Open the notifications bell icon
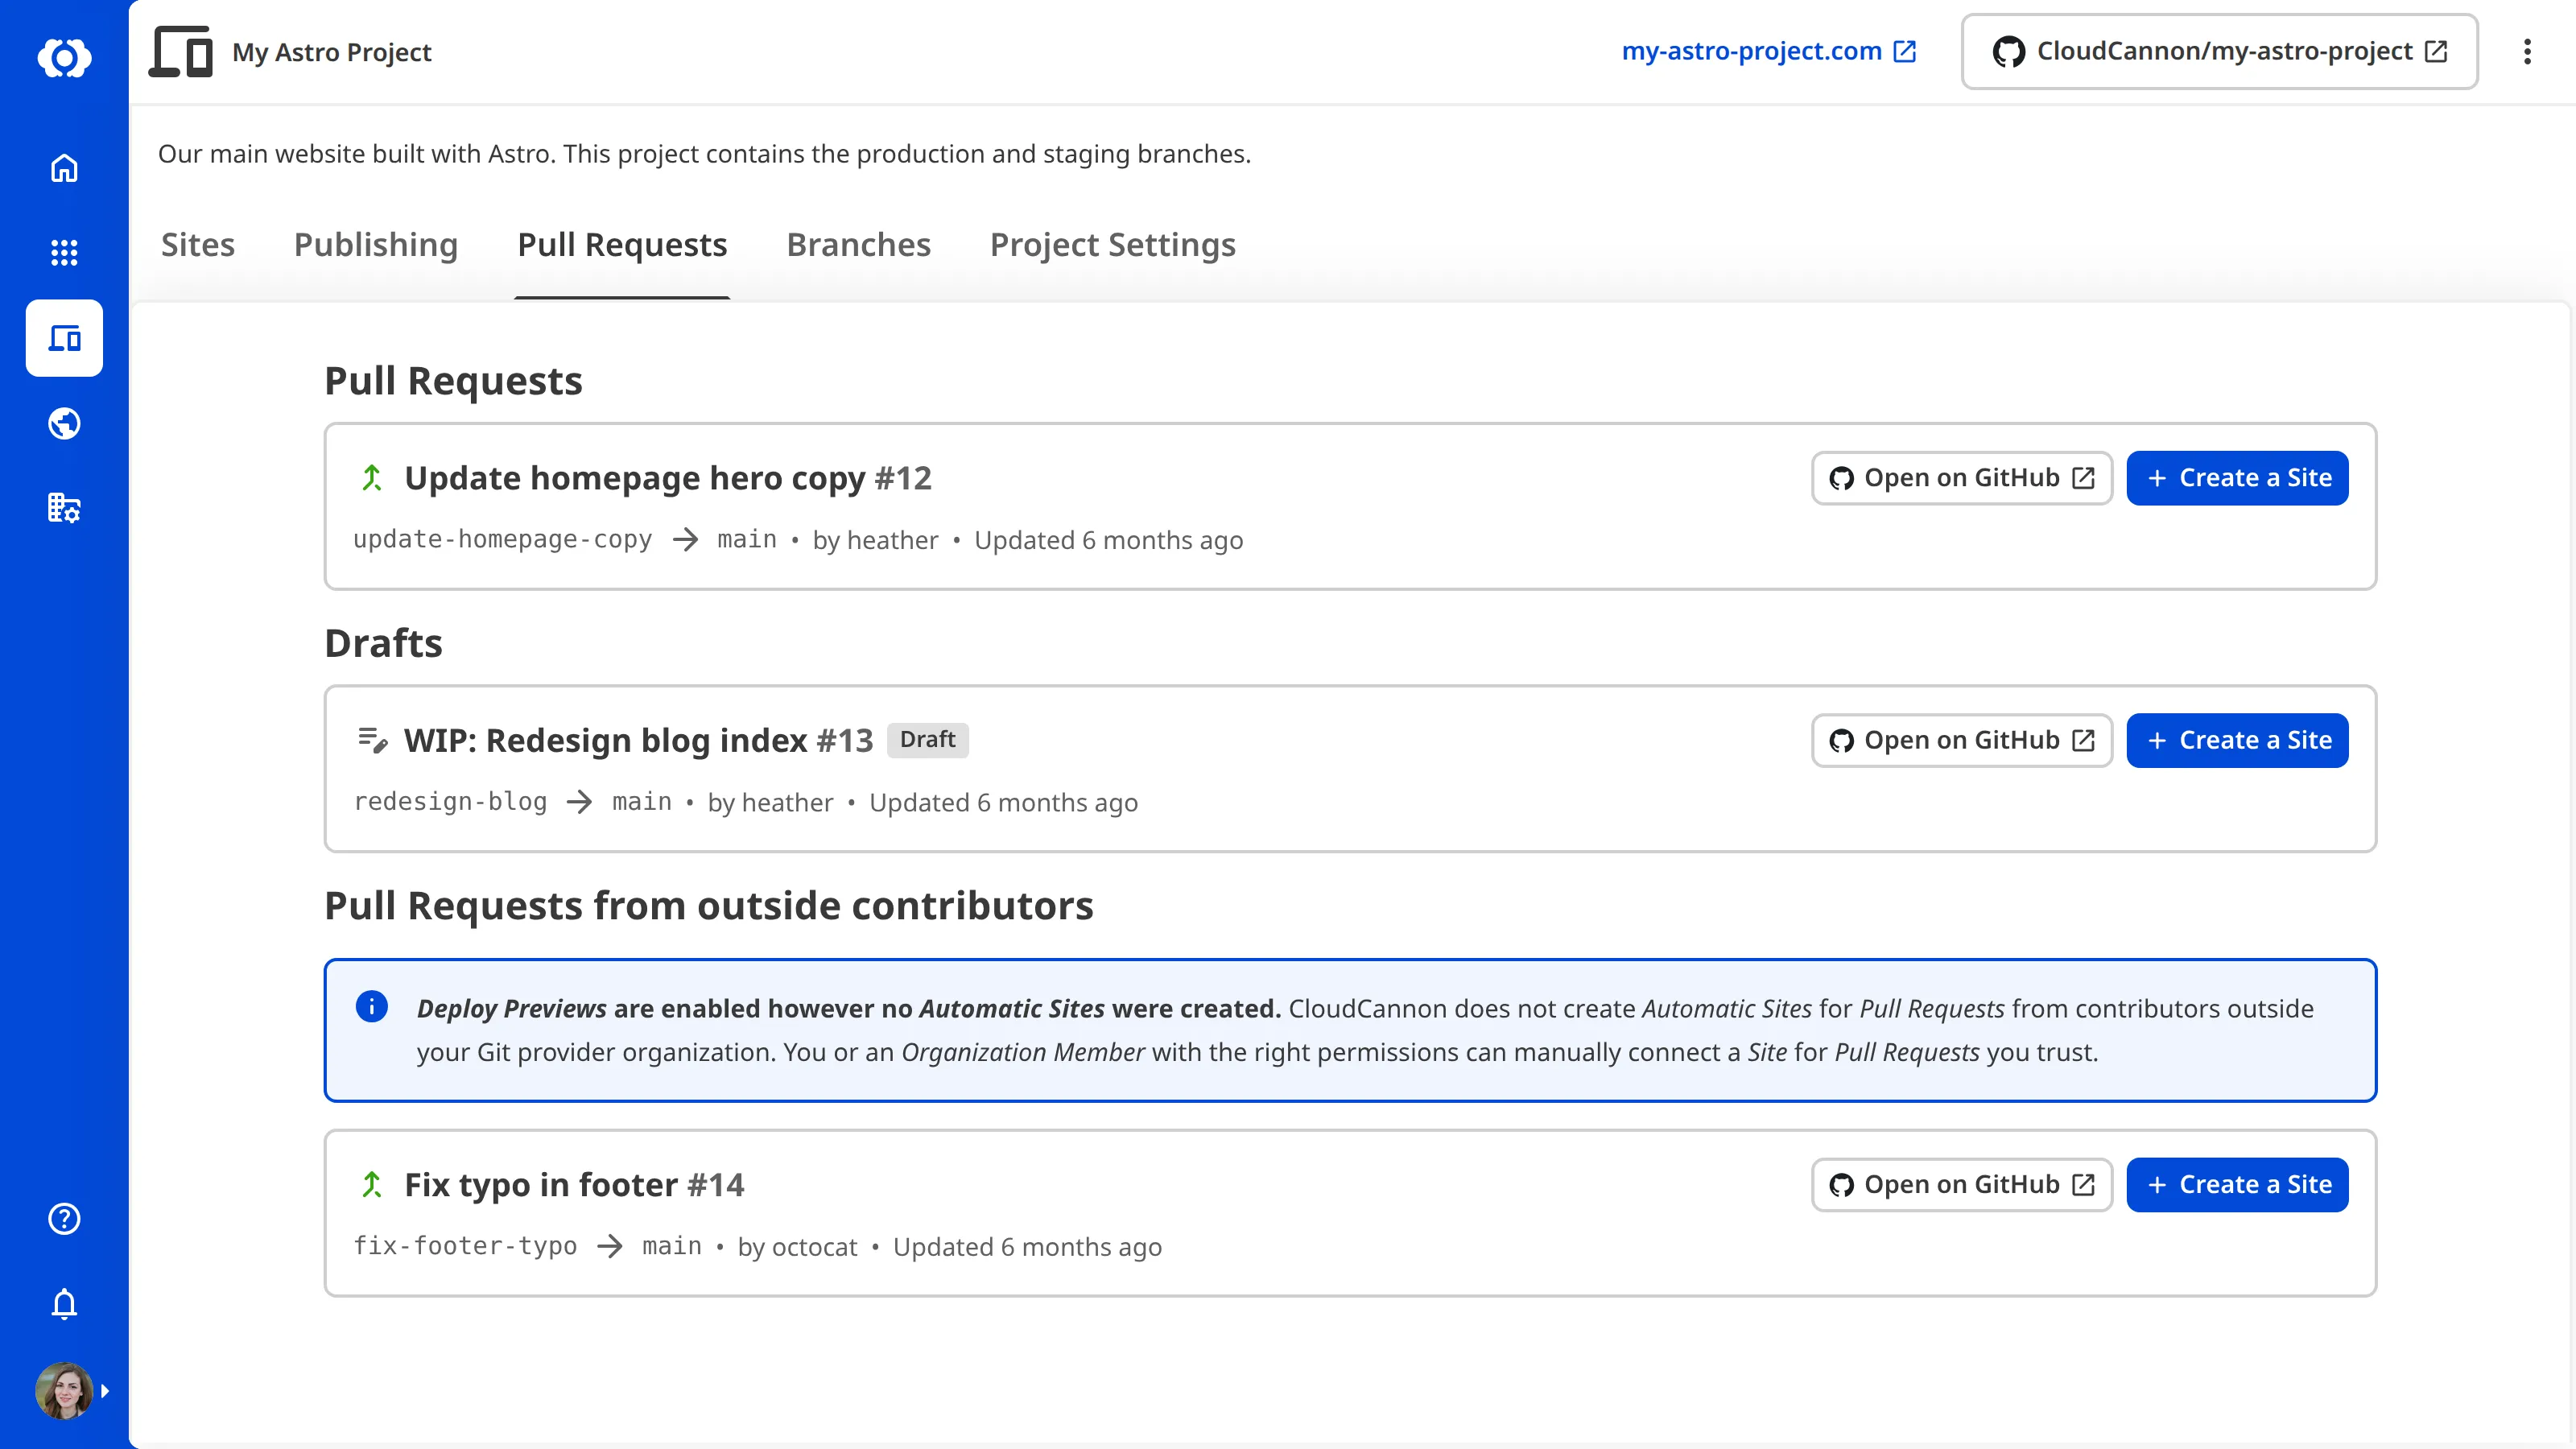The height and width of the screenshot is (1449, 2576). tap(64, 1303)
